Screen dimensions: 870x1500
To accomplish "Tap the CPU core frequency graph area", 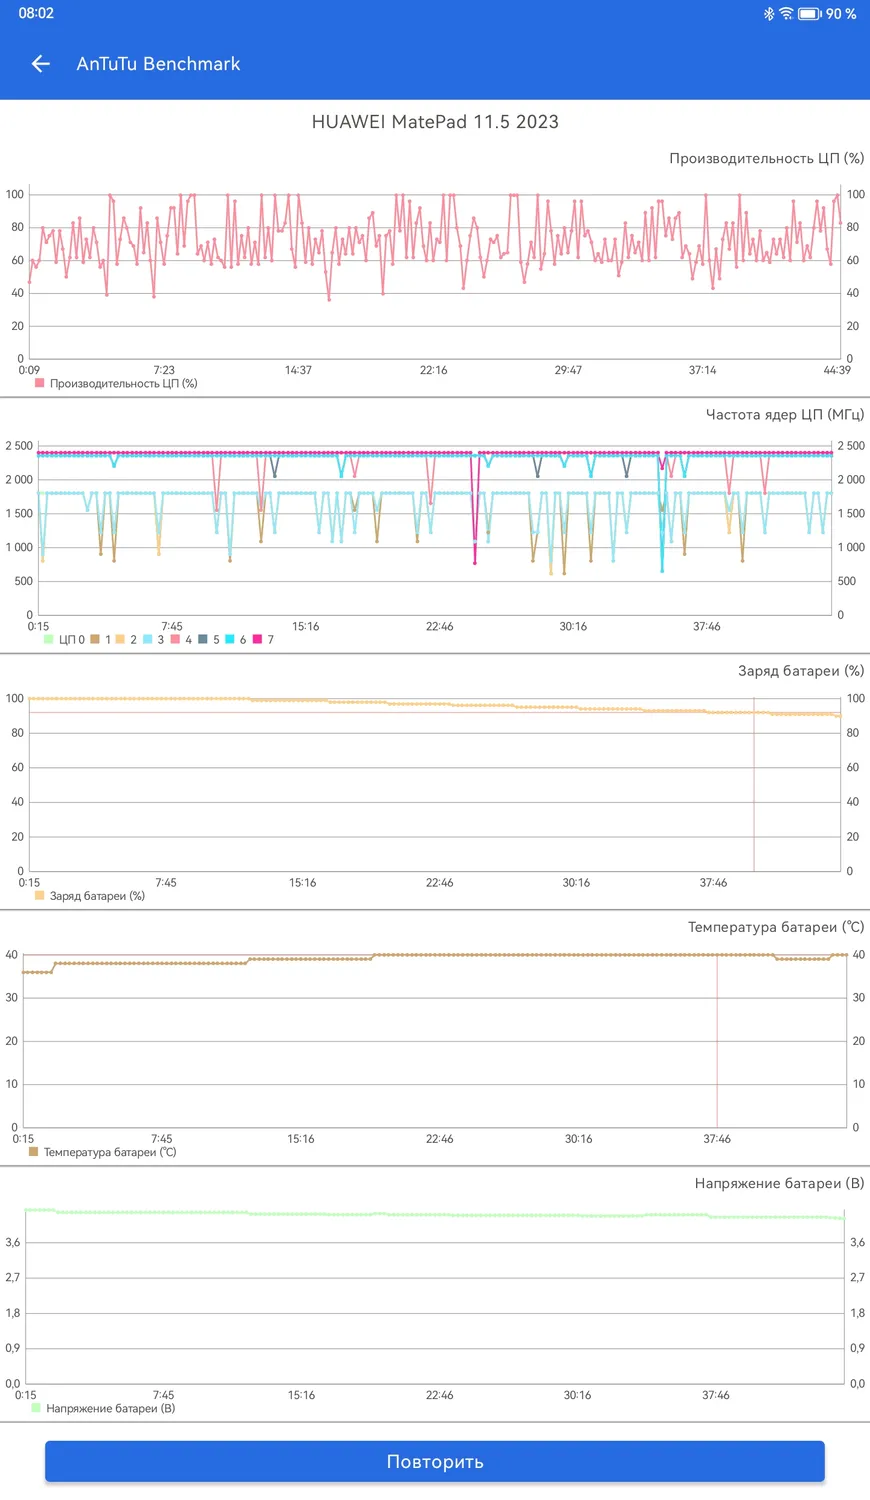I will point(435,530).
